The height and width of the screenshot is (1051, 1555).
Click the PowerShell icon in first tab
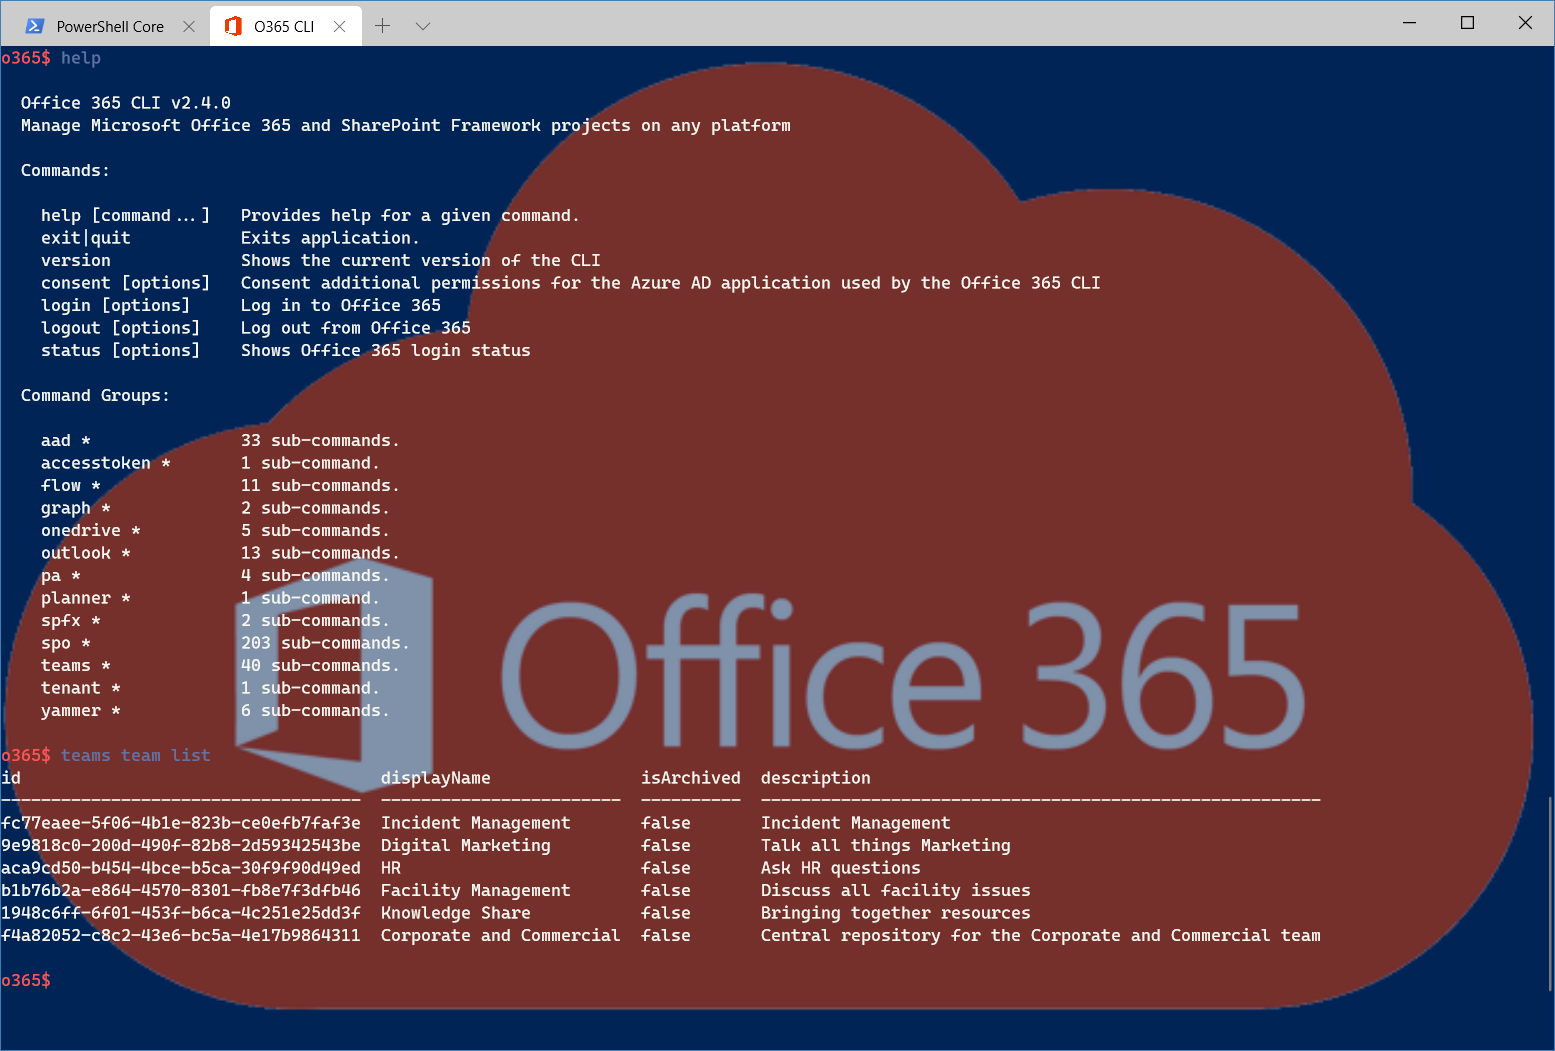pyautogui.click(x=35, y=26)
